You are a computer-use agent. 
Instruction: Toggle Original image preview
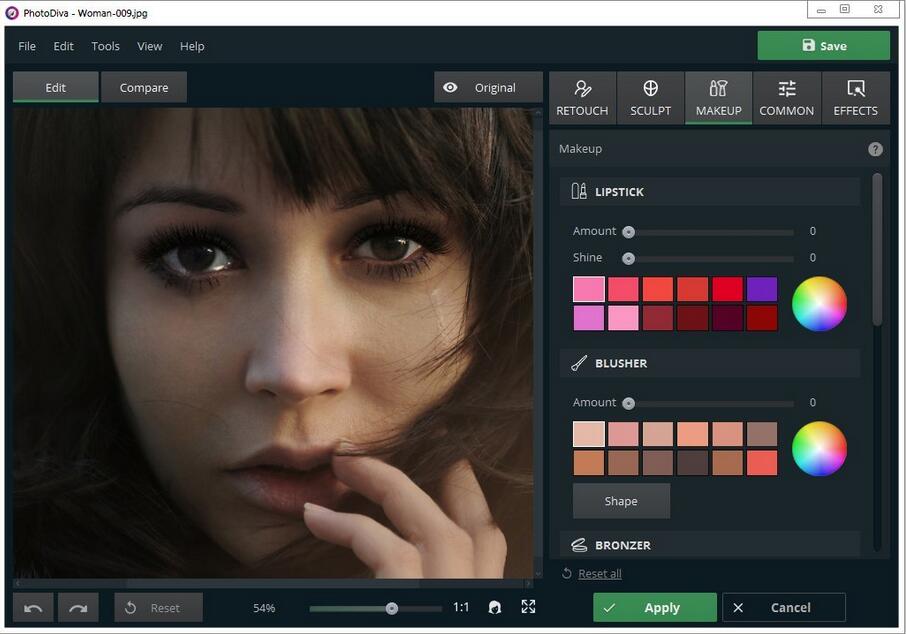click(x=488, y=87)
